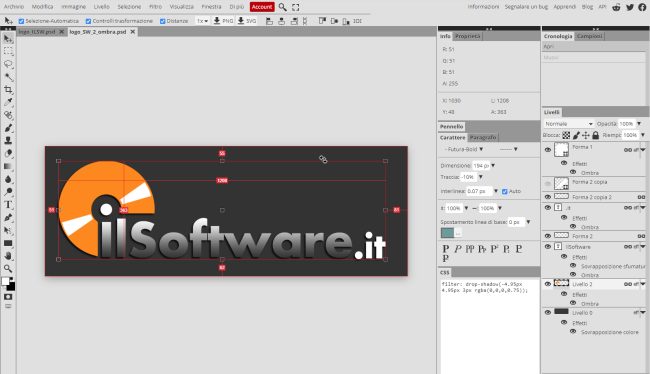Switch to the Campioni tab
Viewport: 650px width, 374px height.
[589, 36]
